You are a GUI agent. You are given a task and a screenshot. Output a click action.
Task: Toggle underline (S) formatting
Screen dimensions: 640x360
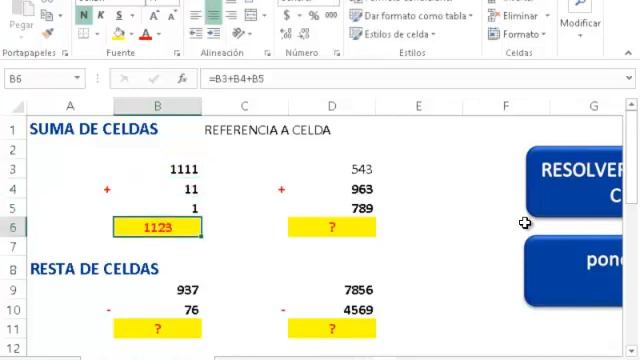[x=119, y=16]
